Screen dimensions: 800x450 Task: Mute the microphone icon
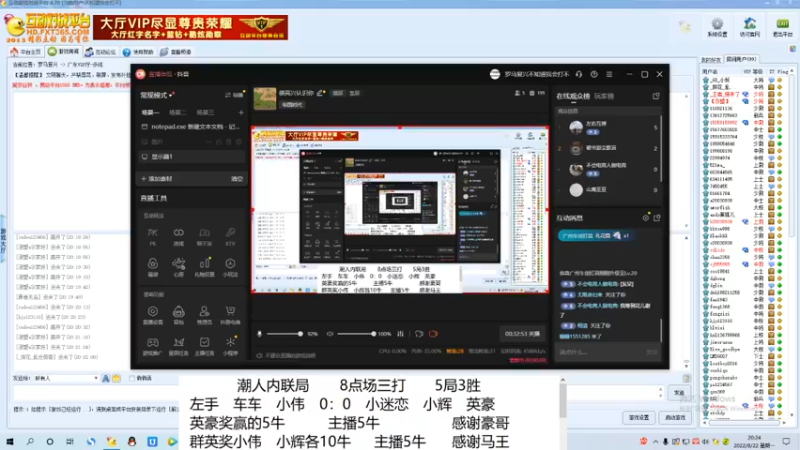(x=259, y=334)
